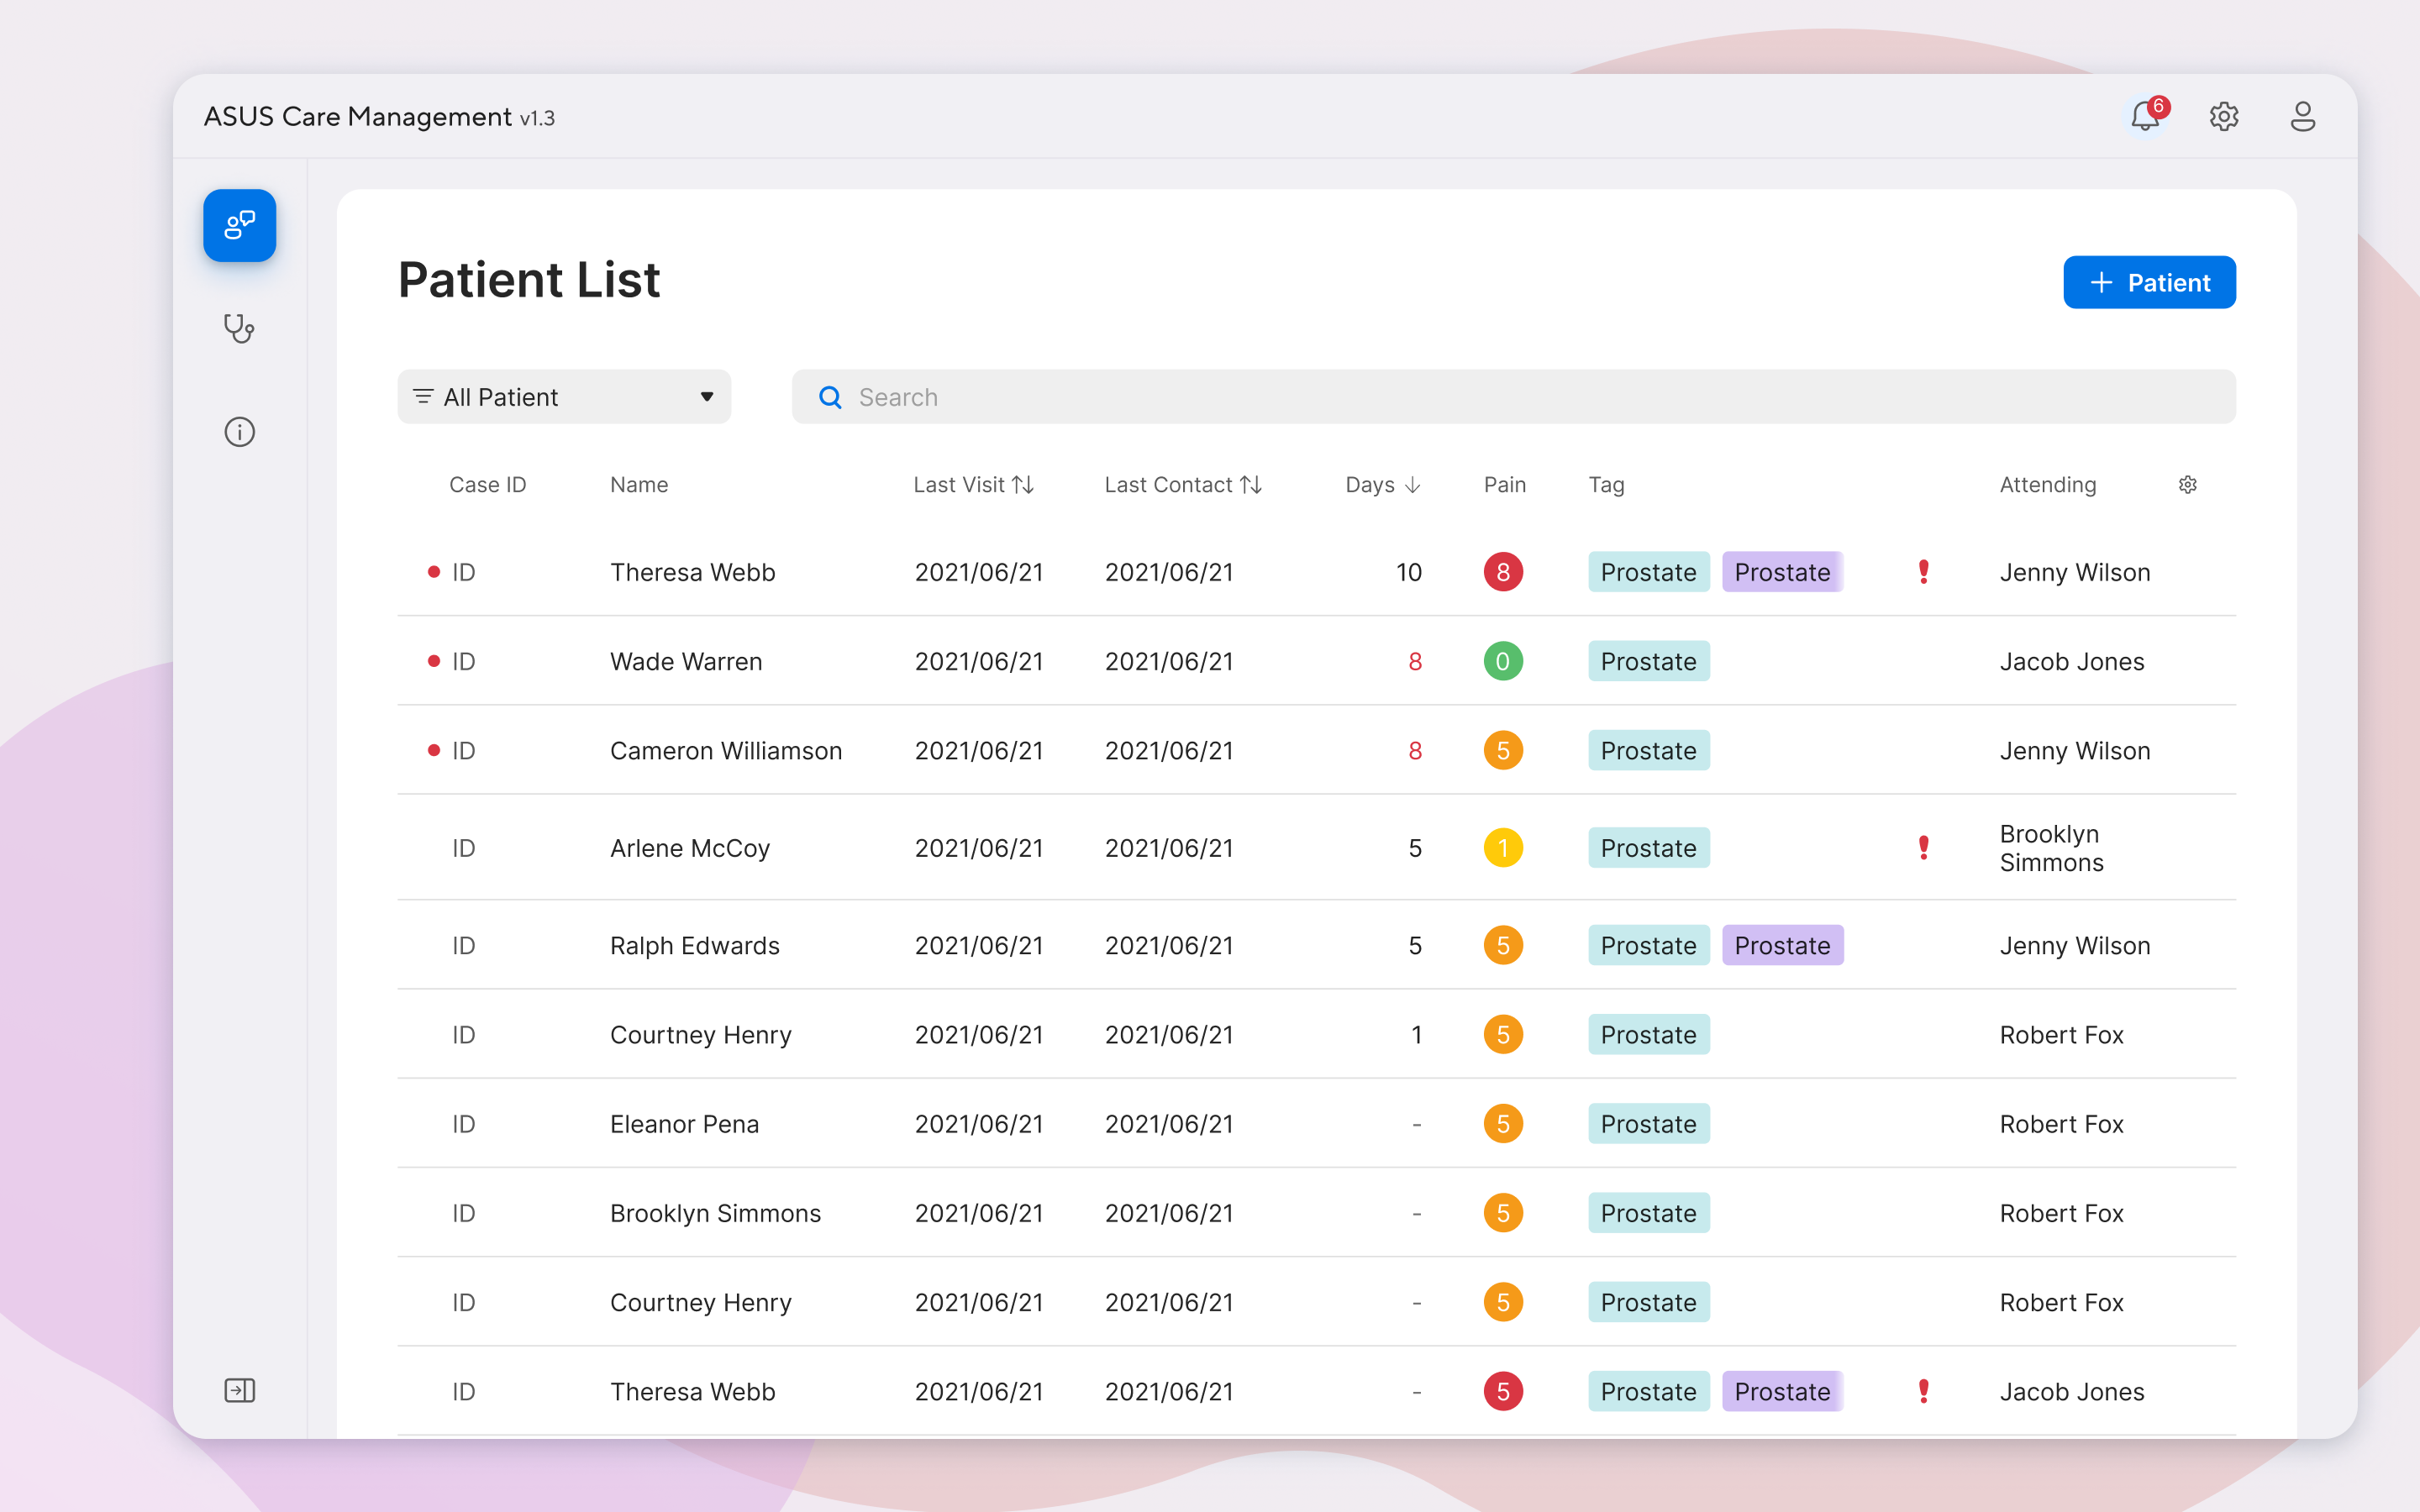Click the Search input field
2420x1512 pixels.
1512,397
